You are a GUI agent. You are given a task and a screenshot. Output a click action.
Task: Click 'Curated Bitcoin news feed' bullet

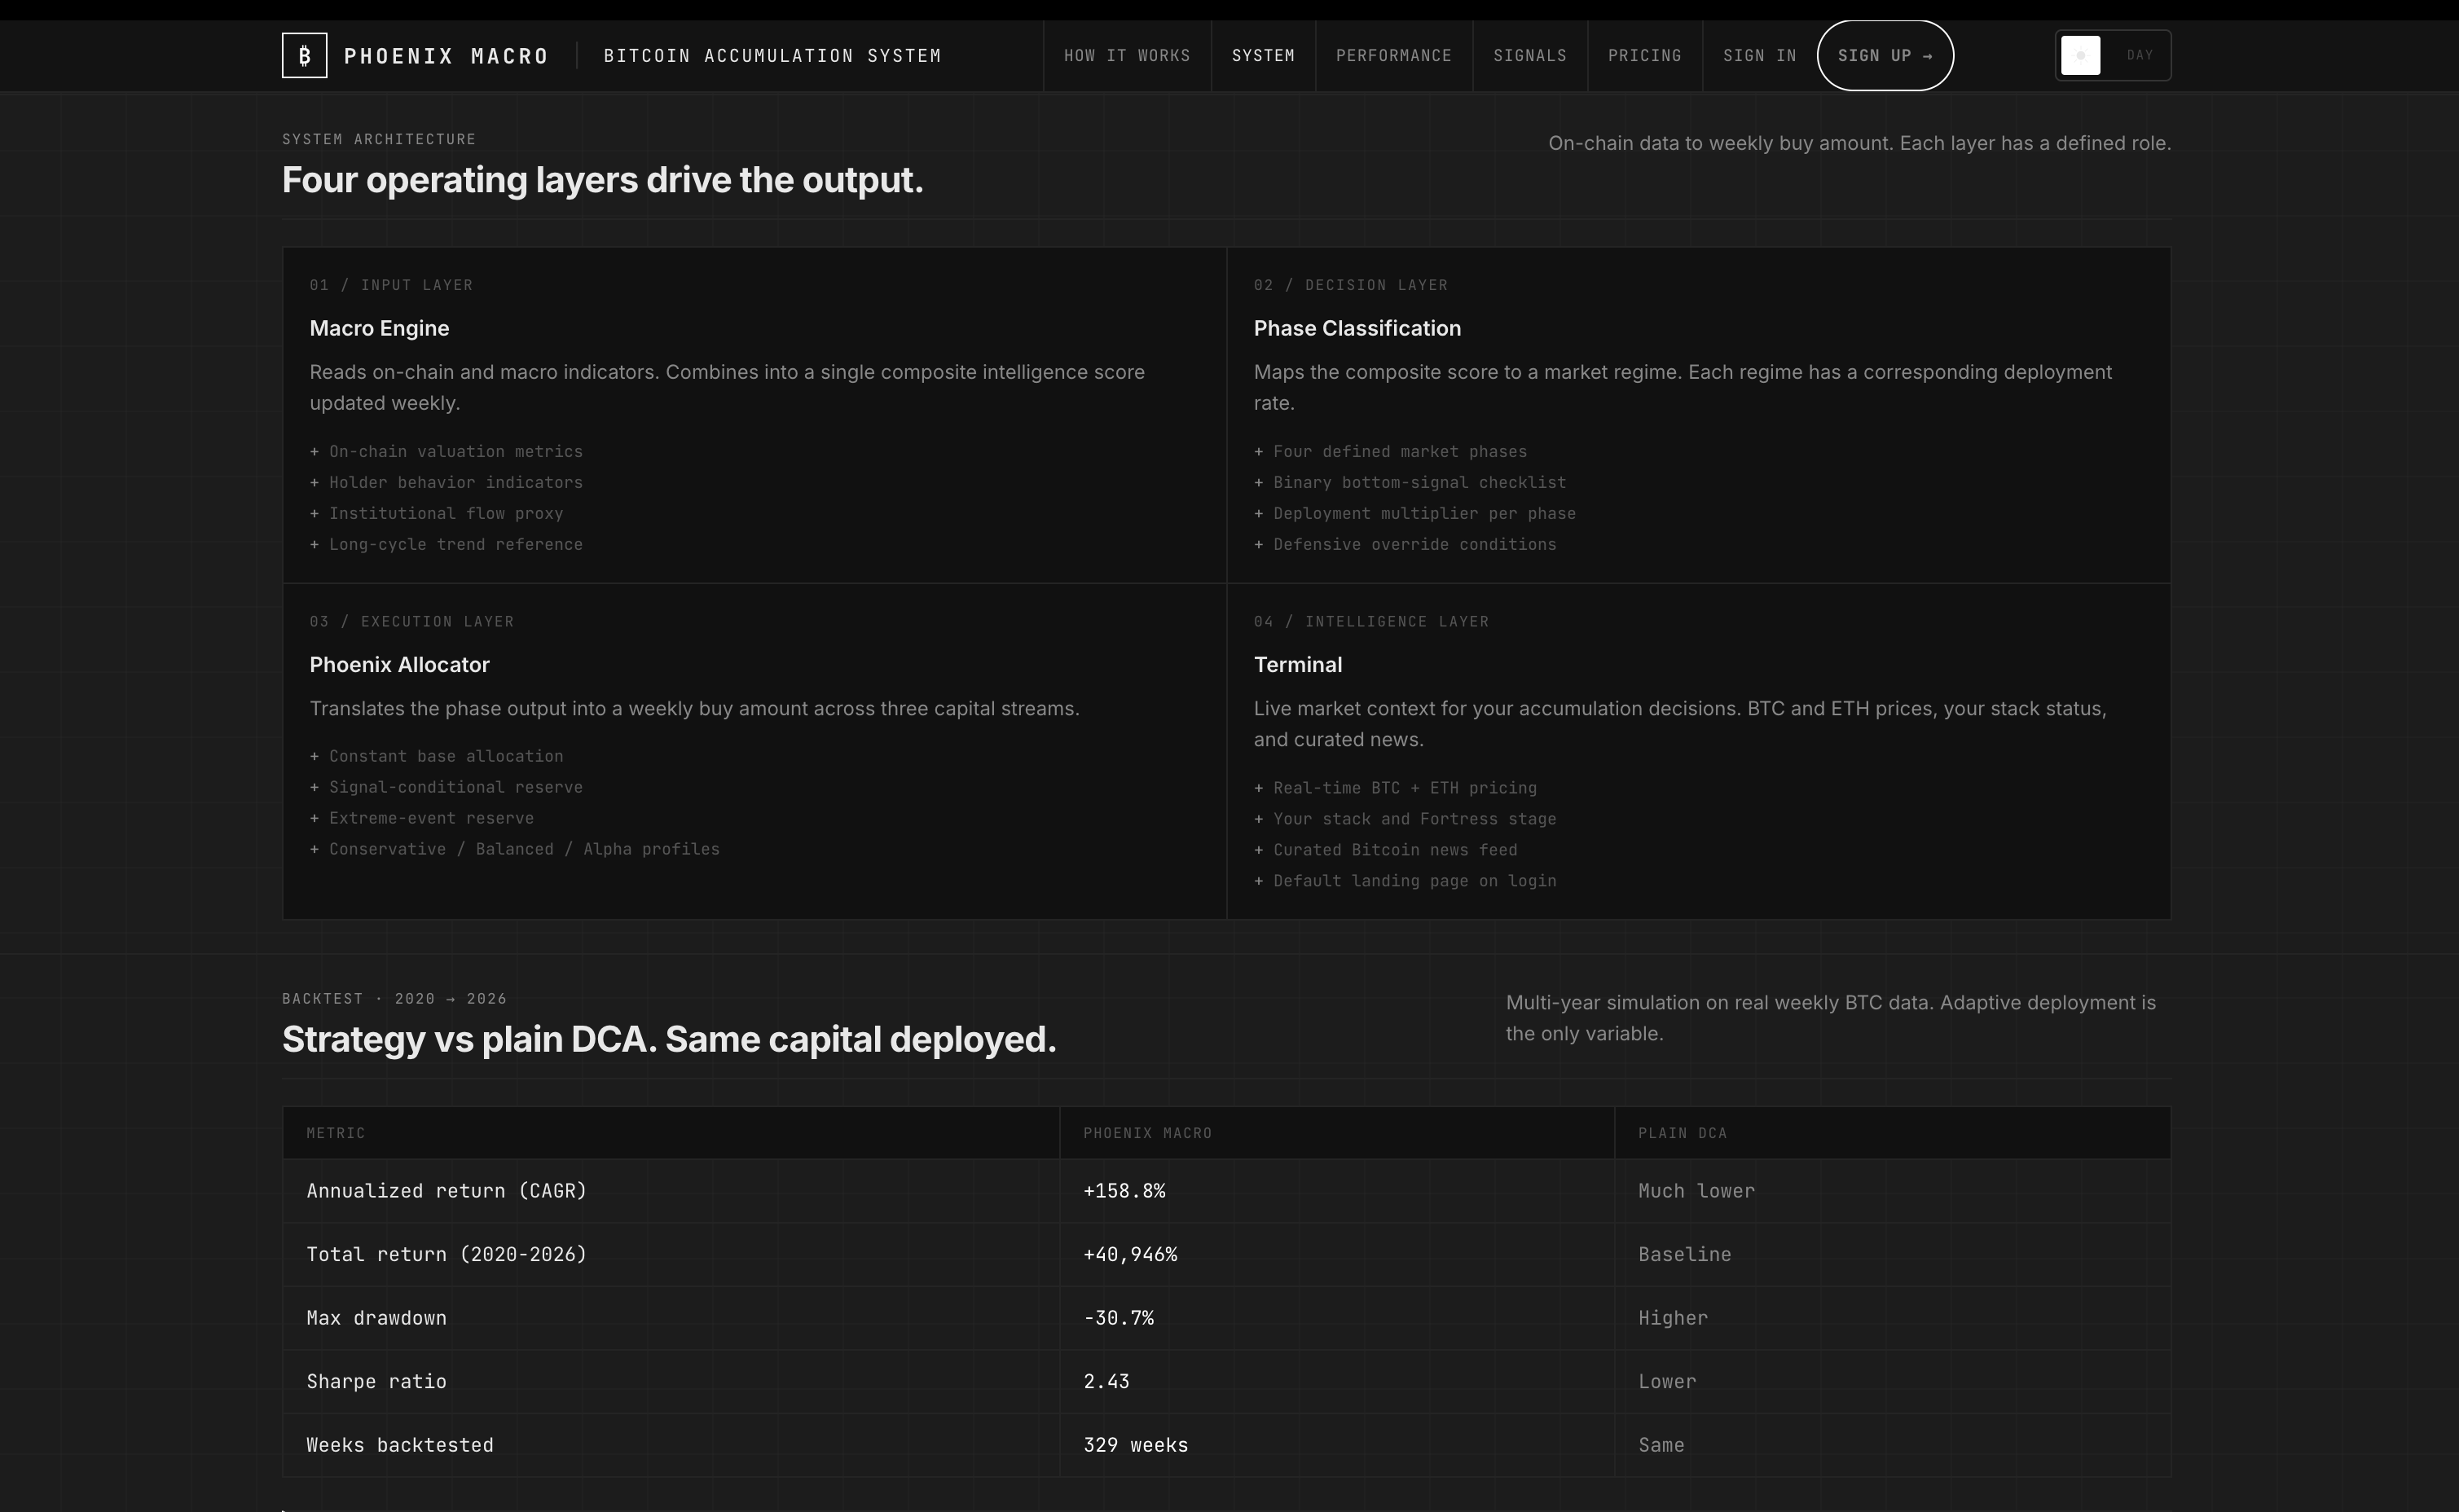1386,851
